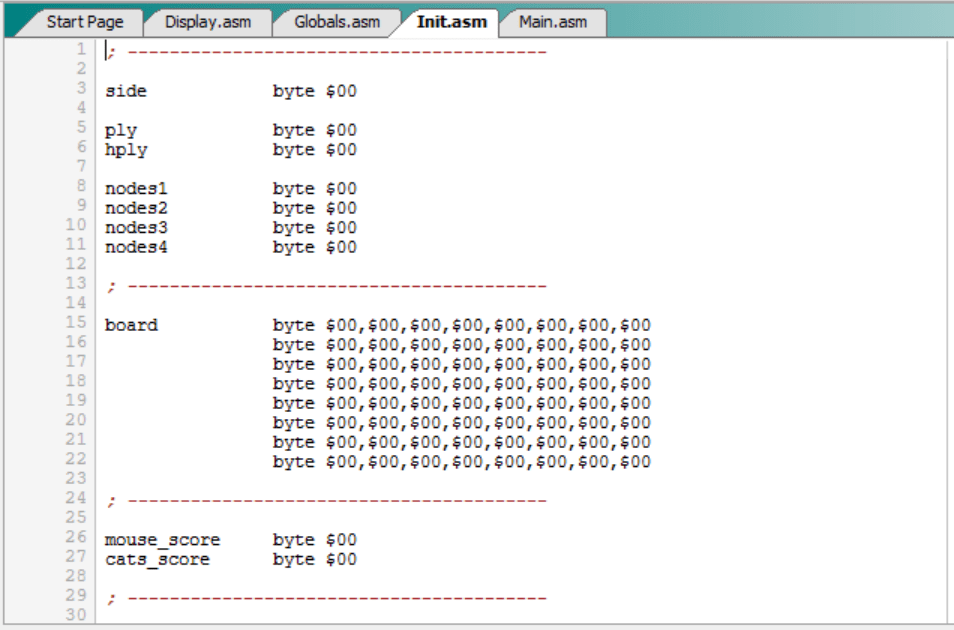Viewport: 954px width, 630px height.
Task: Click the 'hply' label in the code
Action: click(126, 150)
